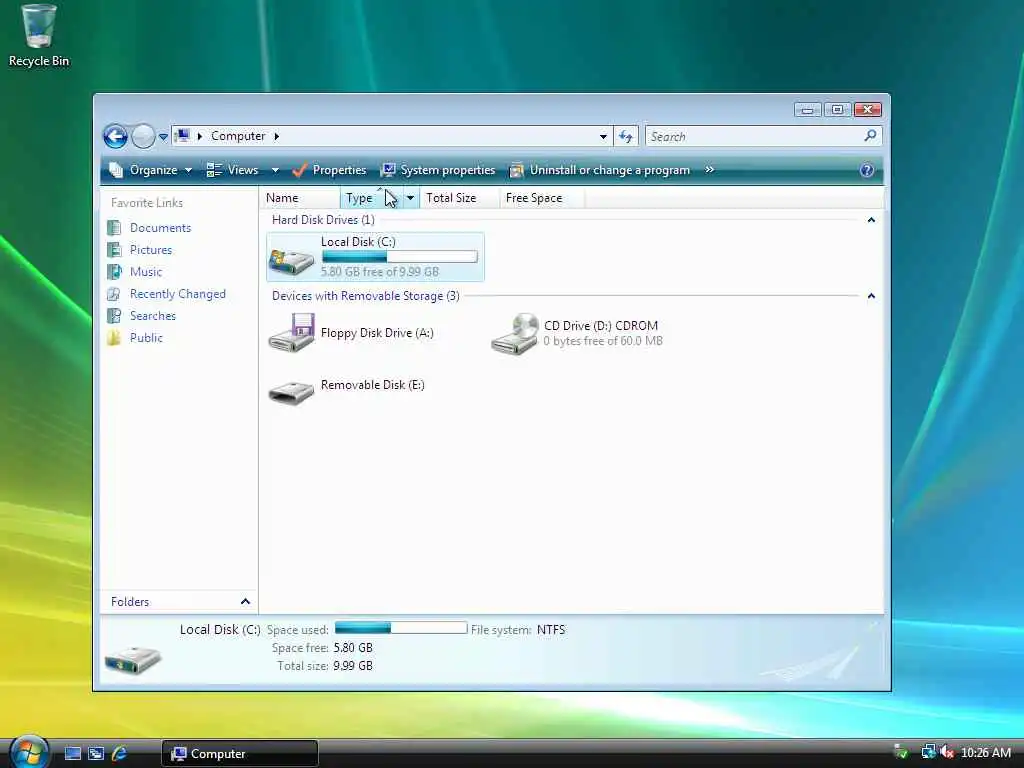
Task: Click Switch between windows quick launch icon
Action: (96, 754)
